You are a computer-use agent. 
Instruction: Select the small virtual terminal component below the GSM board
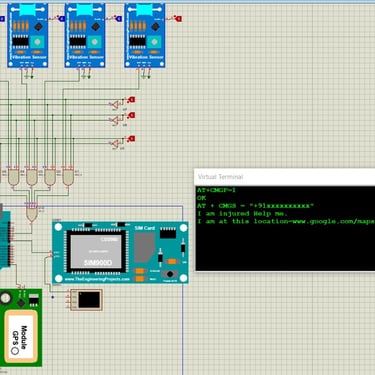pos(86,300)
